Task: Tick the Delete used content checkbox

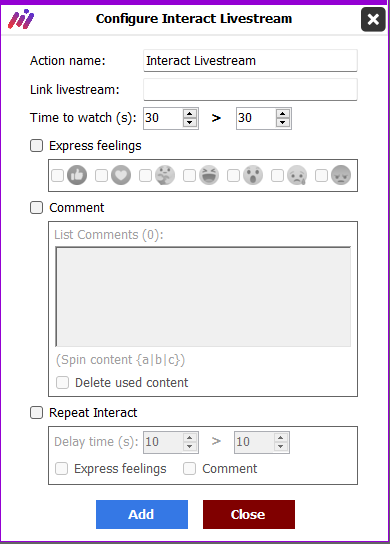Action: (62, 383)
